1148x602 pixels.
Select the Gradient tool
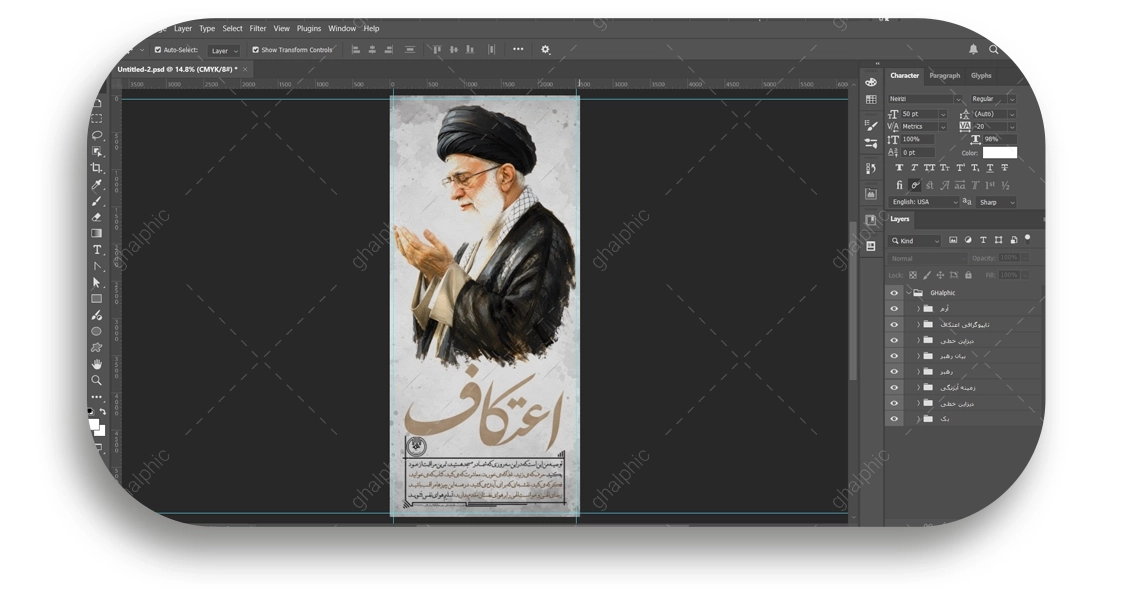97,233
